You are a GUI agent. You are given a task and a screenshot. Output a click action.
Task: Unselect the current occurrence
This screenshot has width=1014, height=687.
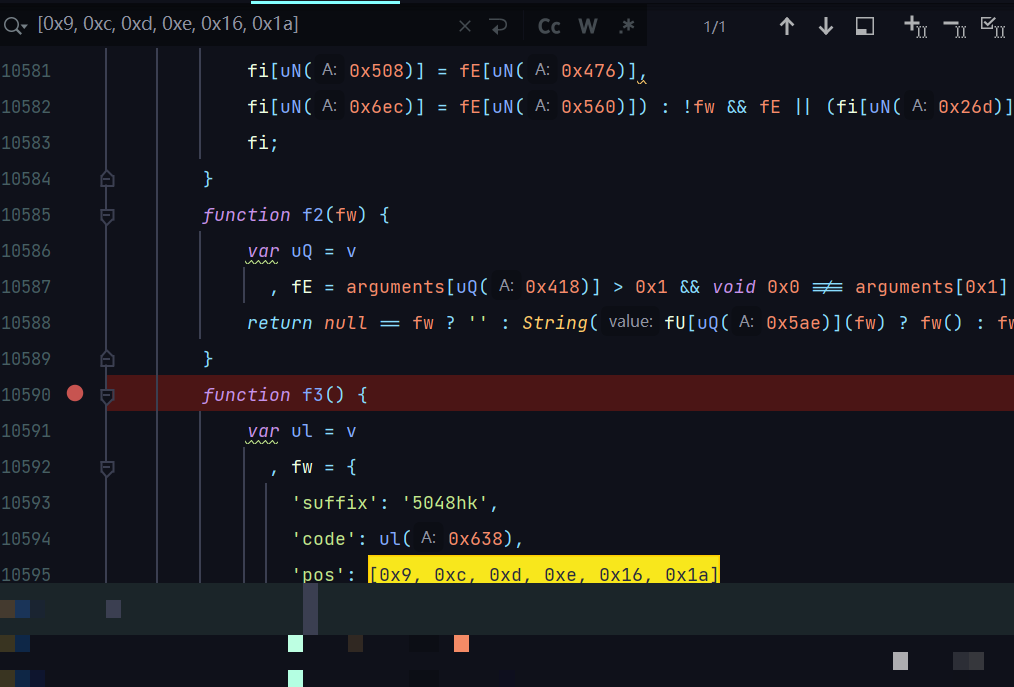coord(954,26)
